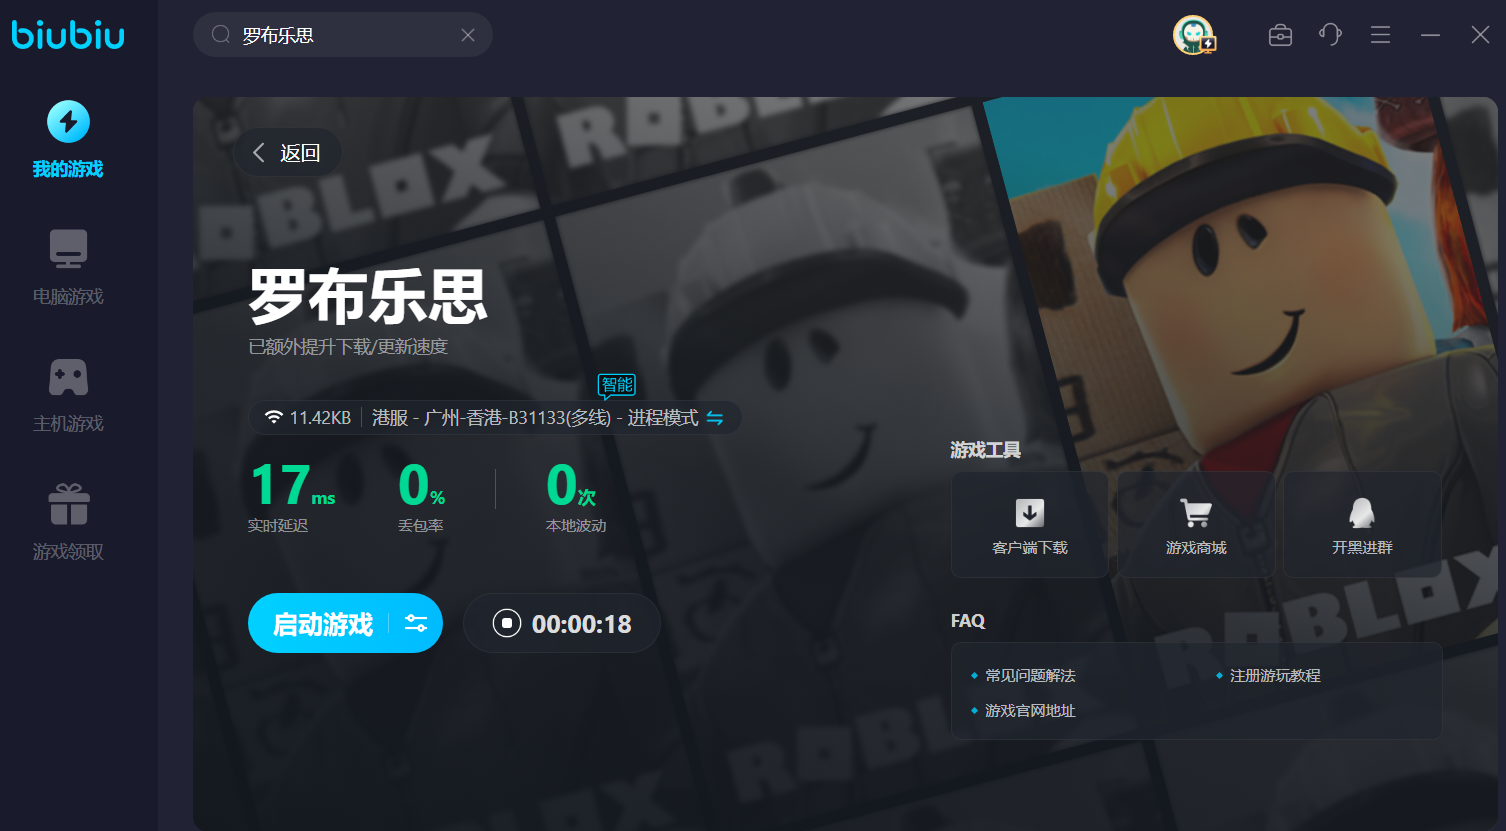Open customer support headset icon

click(x=1330, y=35)
